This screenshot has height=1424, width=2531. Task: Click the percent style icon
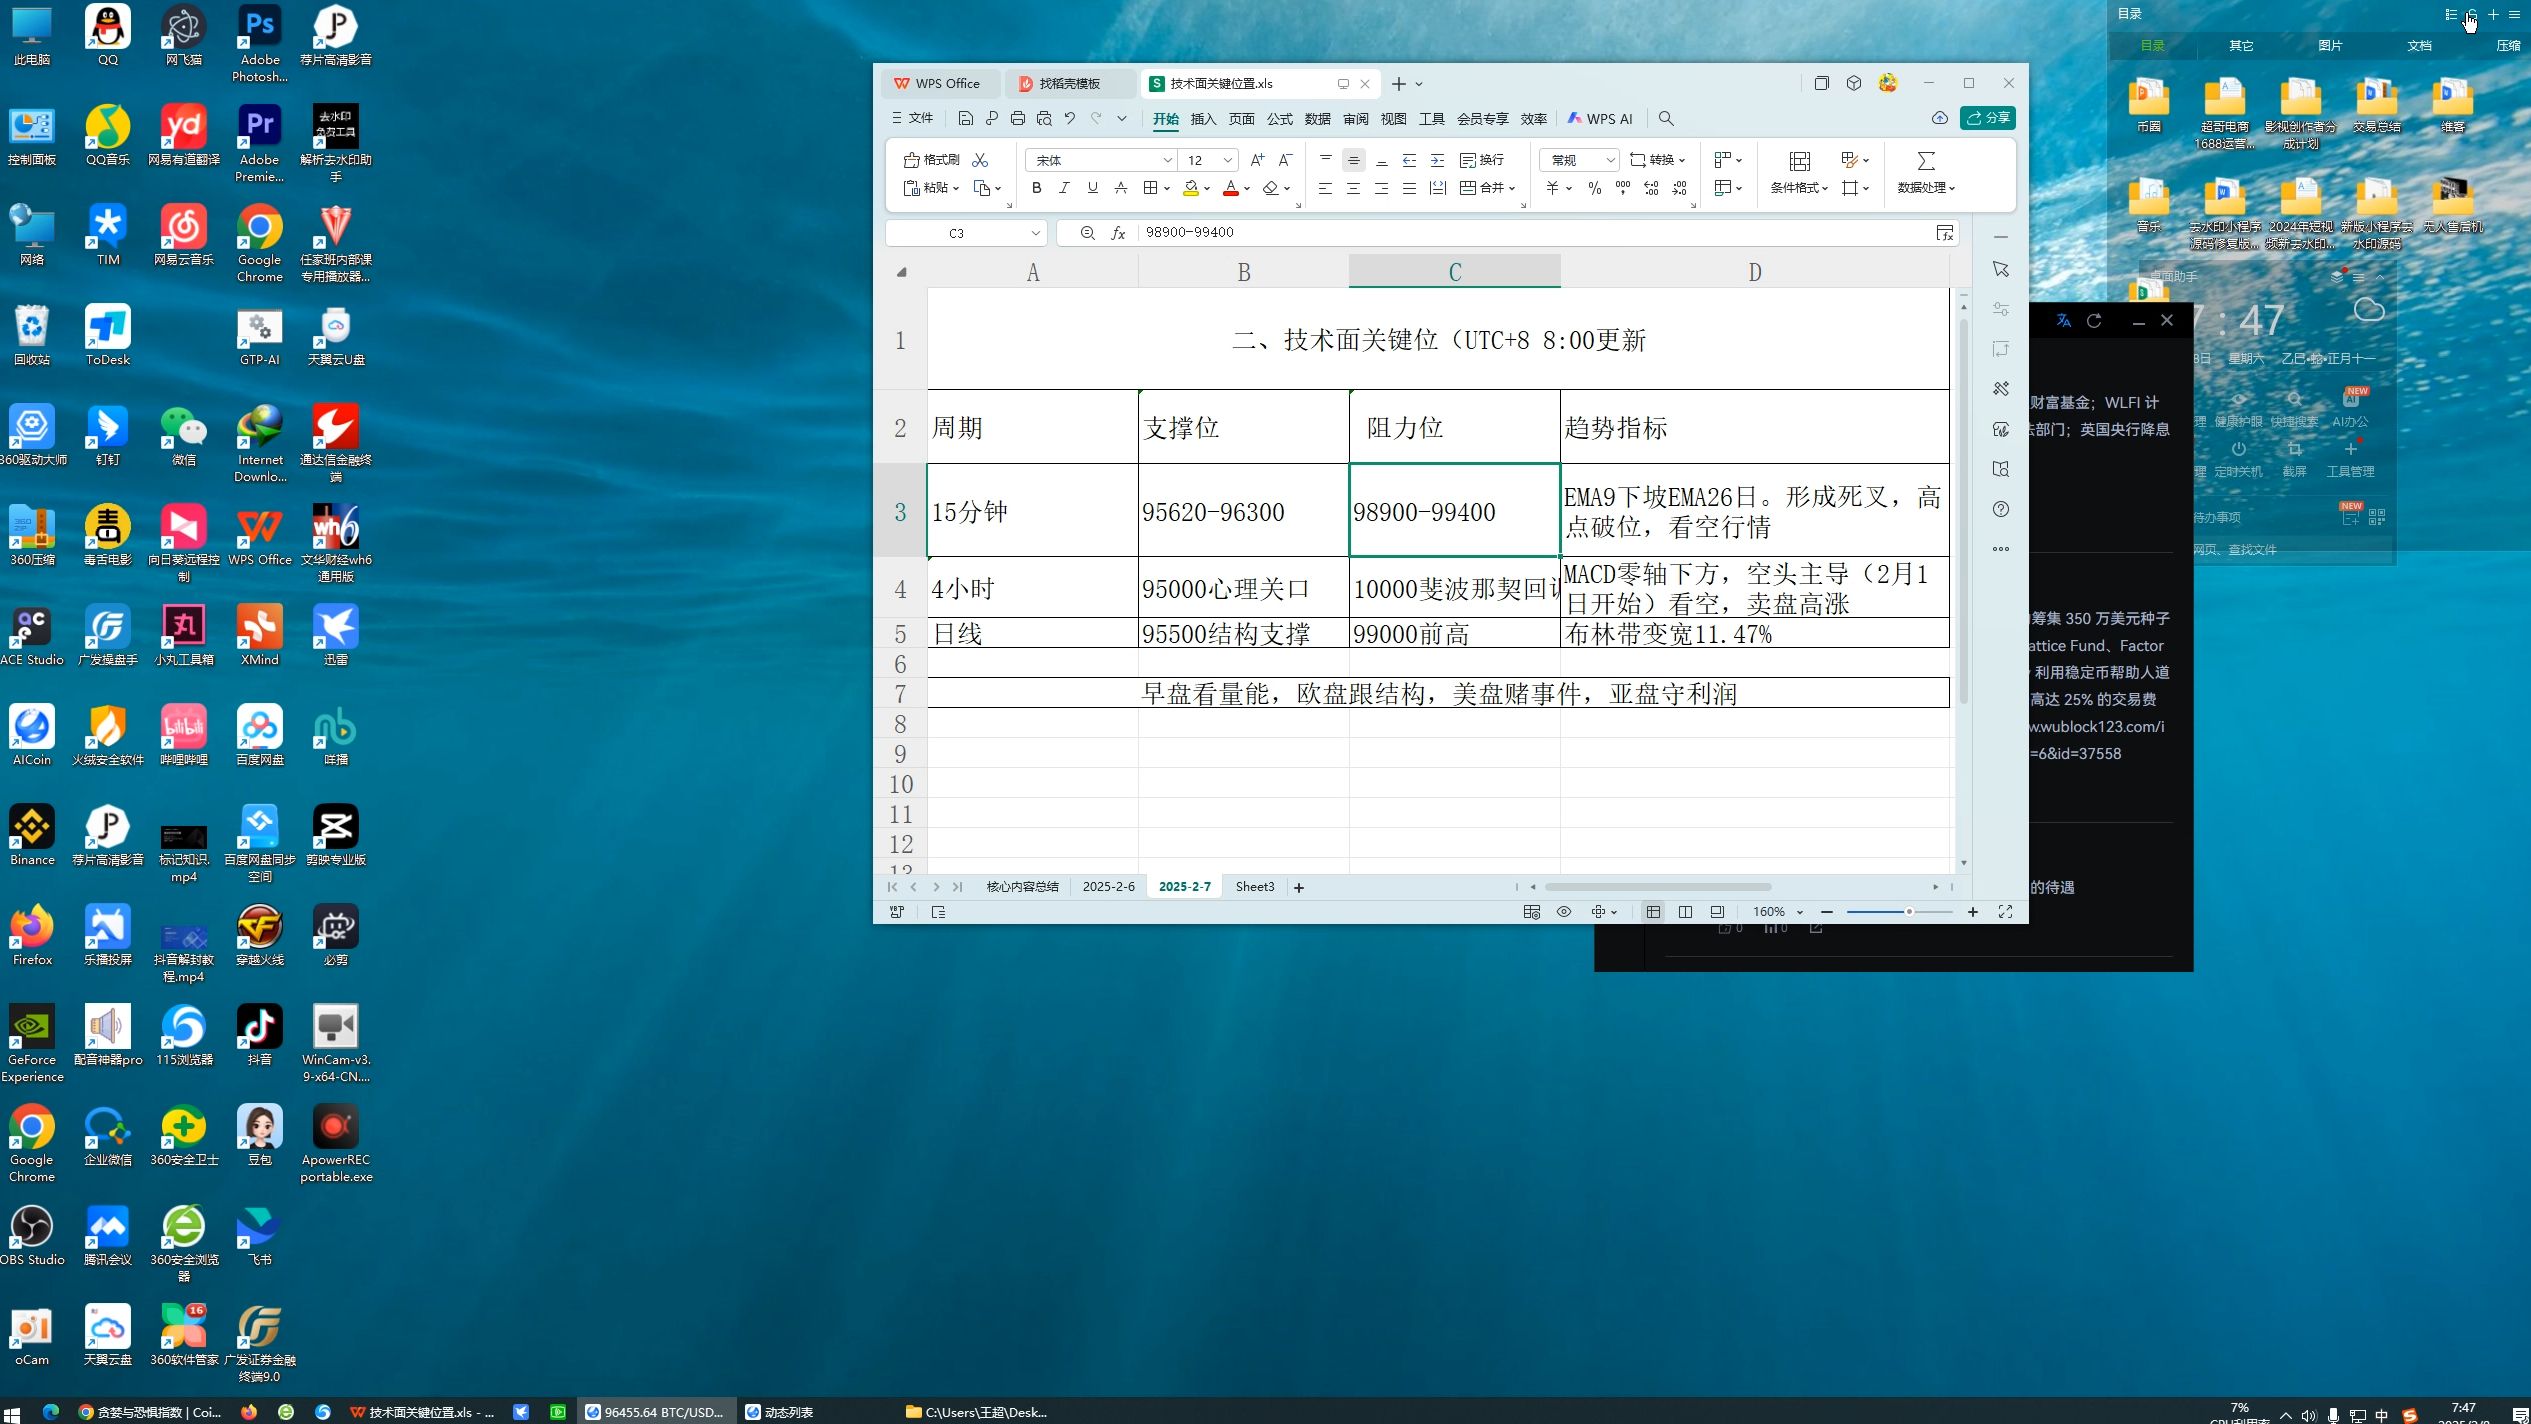[x=1595, y=188]
